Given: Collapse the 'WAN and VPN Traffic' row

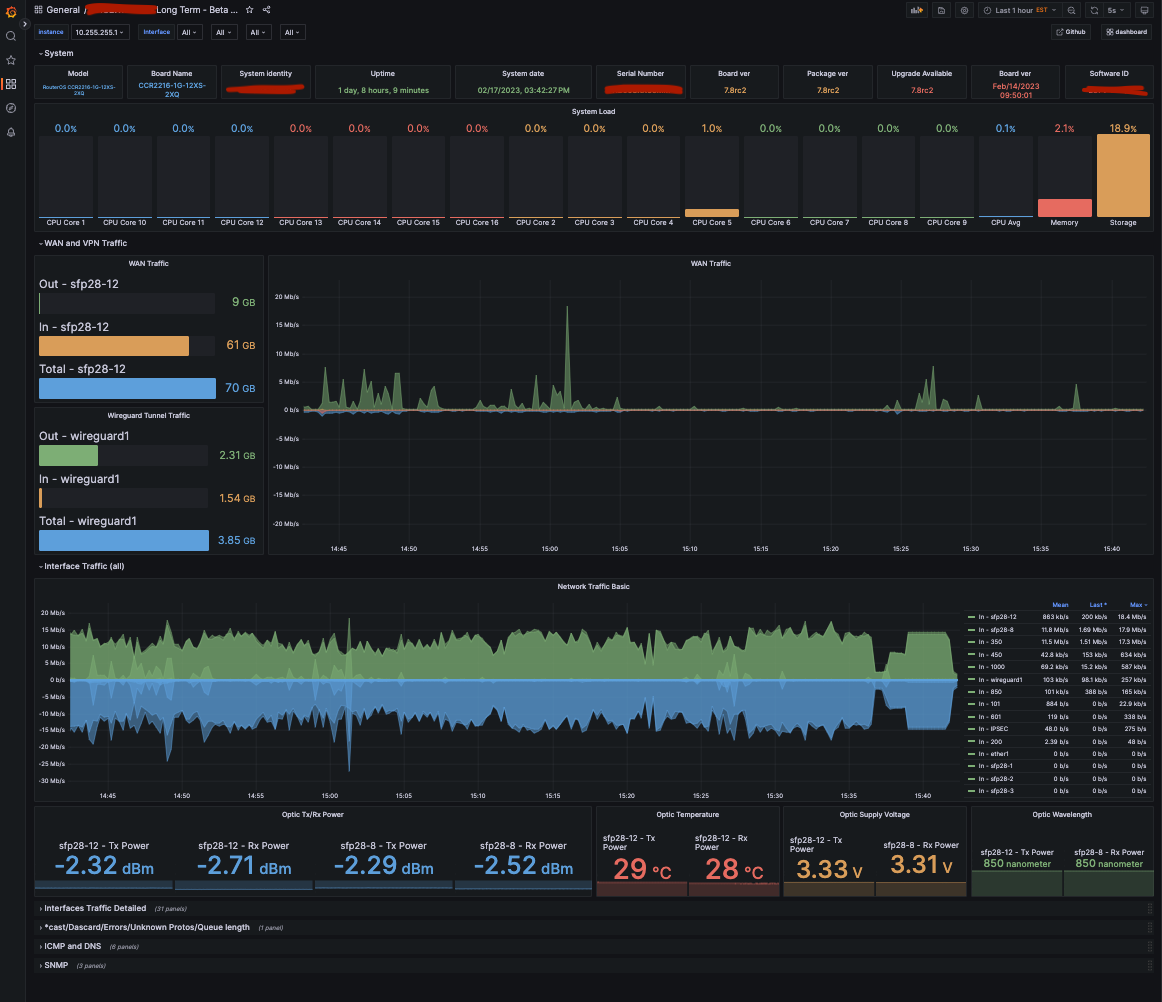Looking at the screenshot, I should (x=86, y=243).
